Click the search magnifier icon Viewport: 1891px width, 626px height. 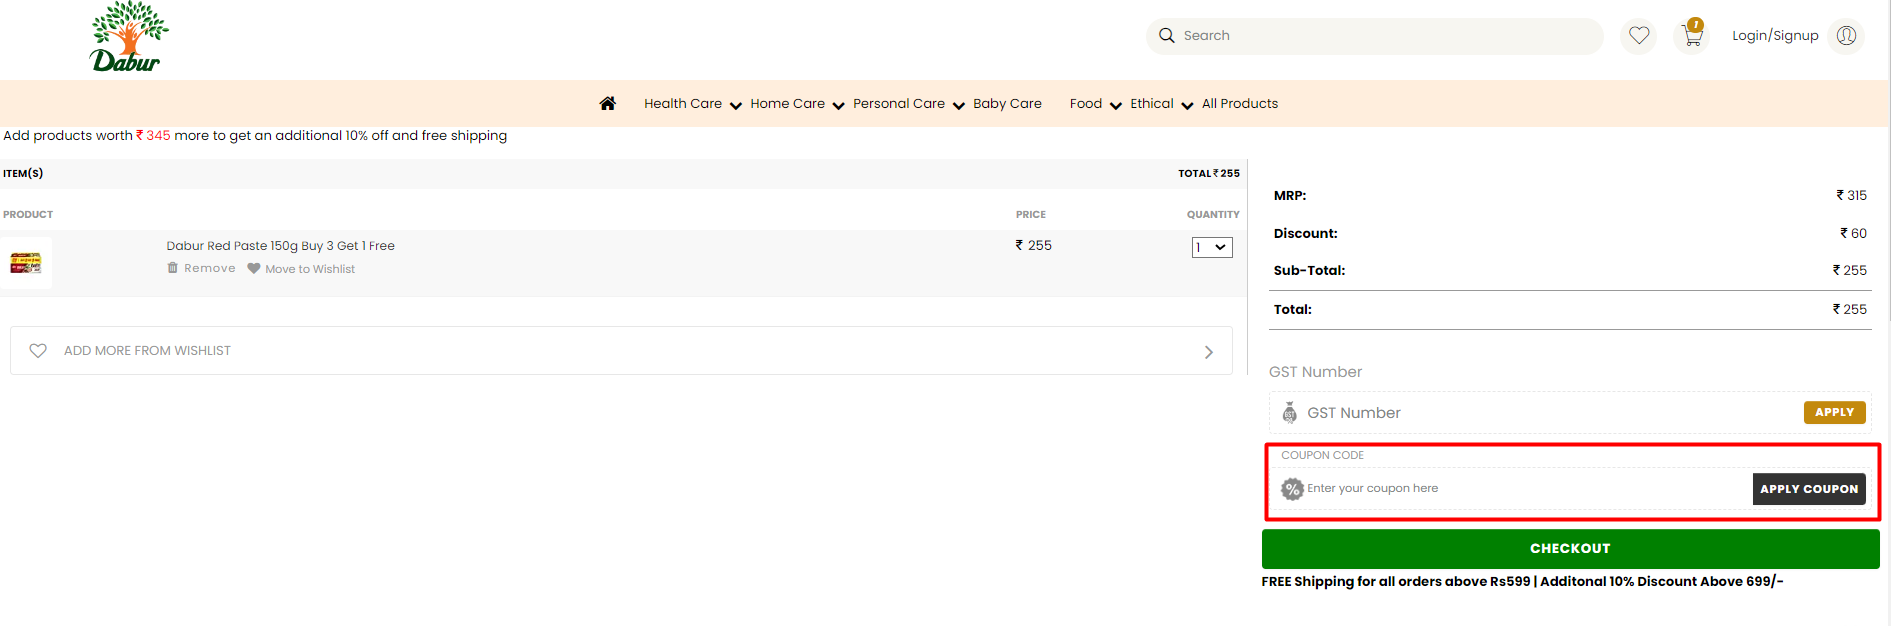click(1166, 36)
